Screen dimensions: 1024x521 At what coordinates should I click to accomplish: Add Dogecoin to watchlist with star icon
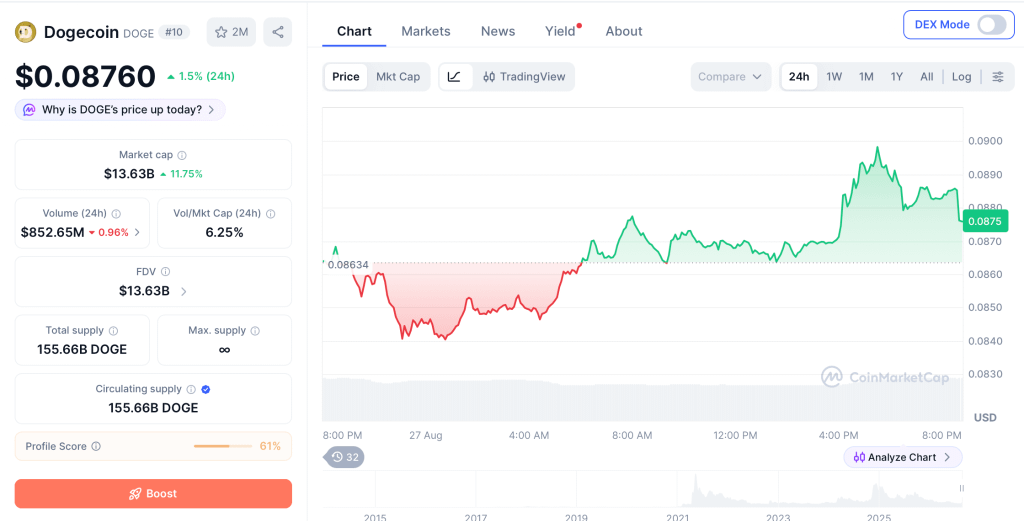coord(231,32)
